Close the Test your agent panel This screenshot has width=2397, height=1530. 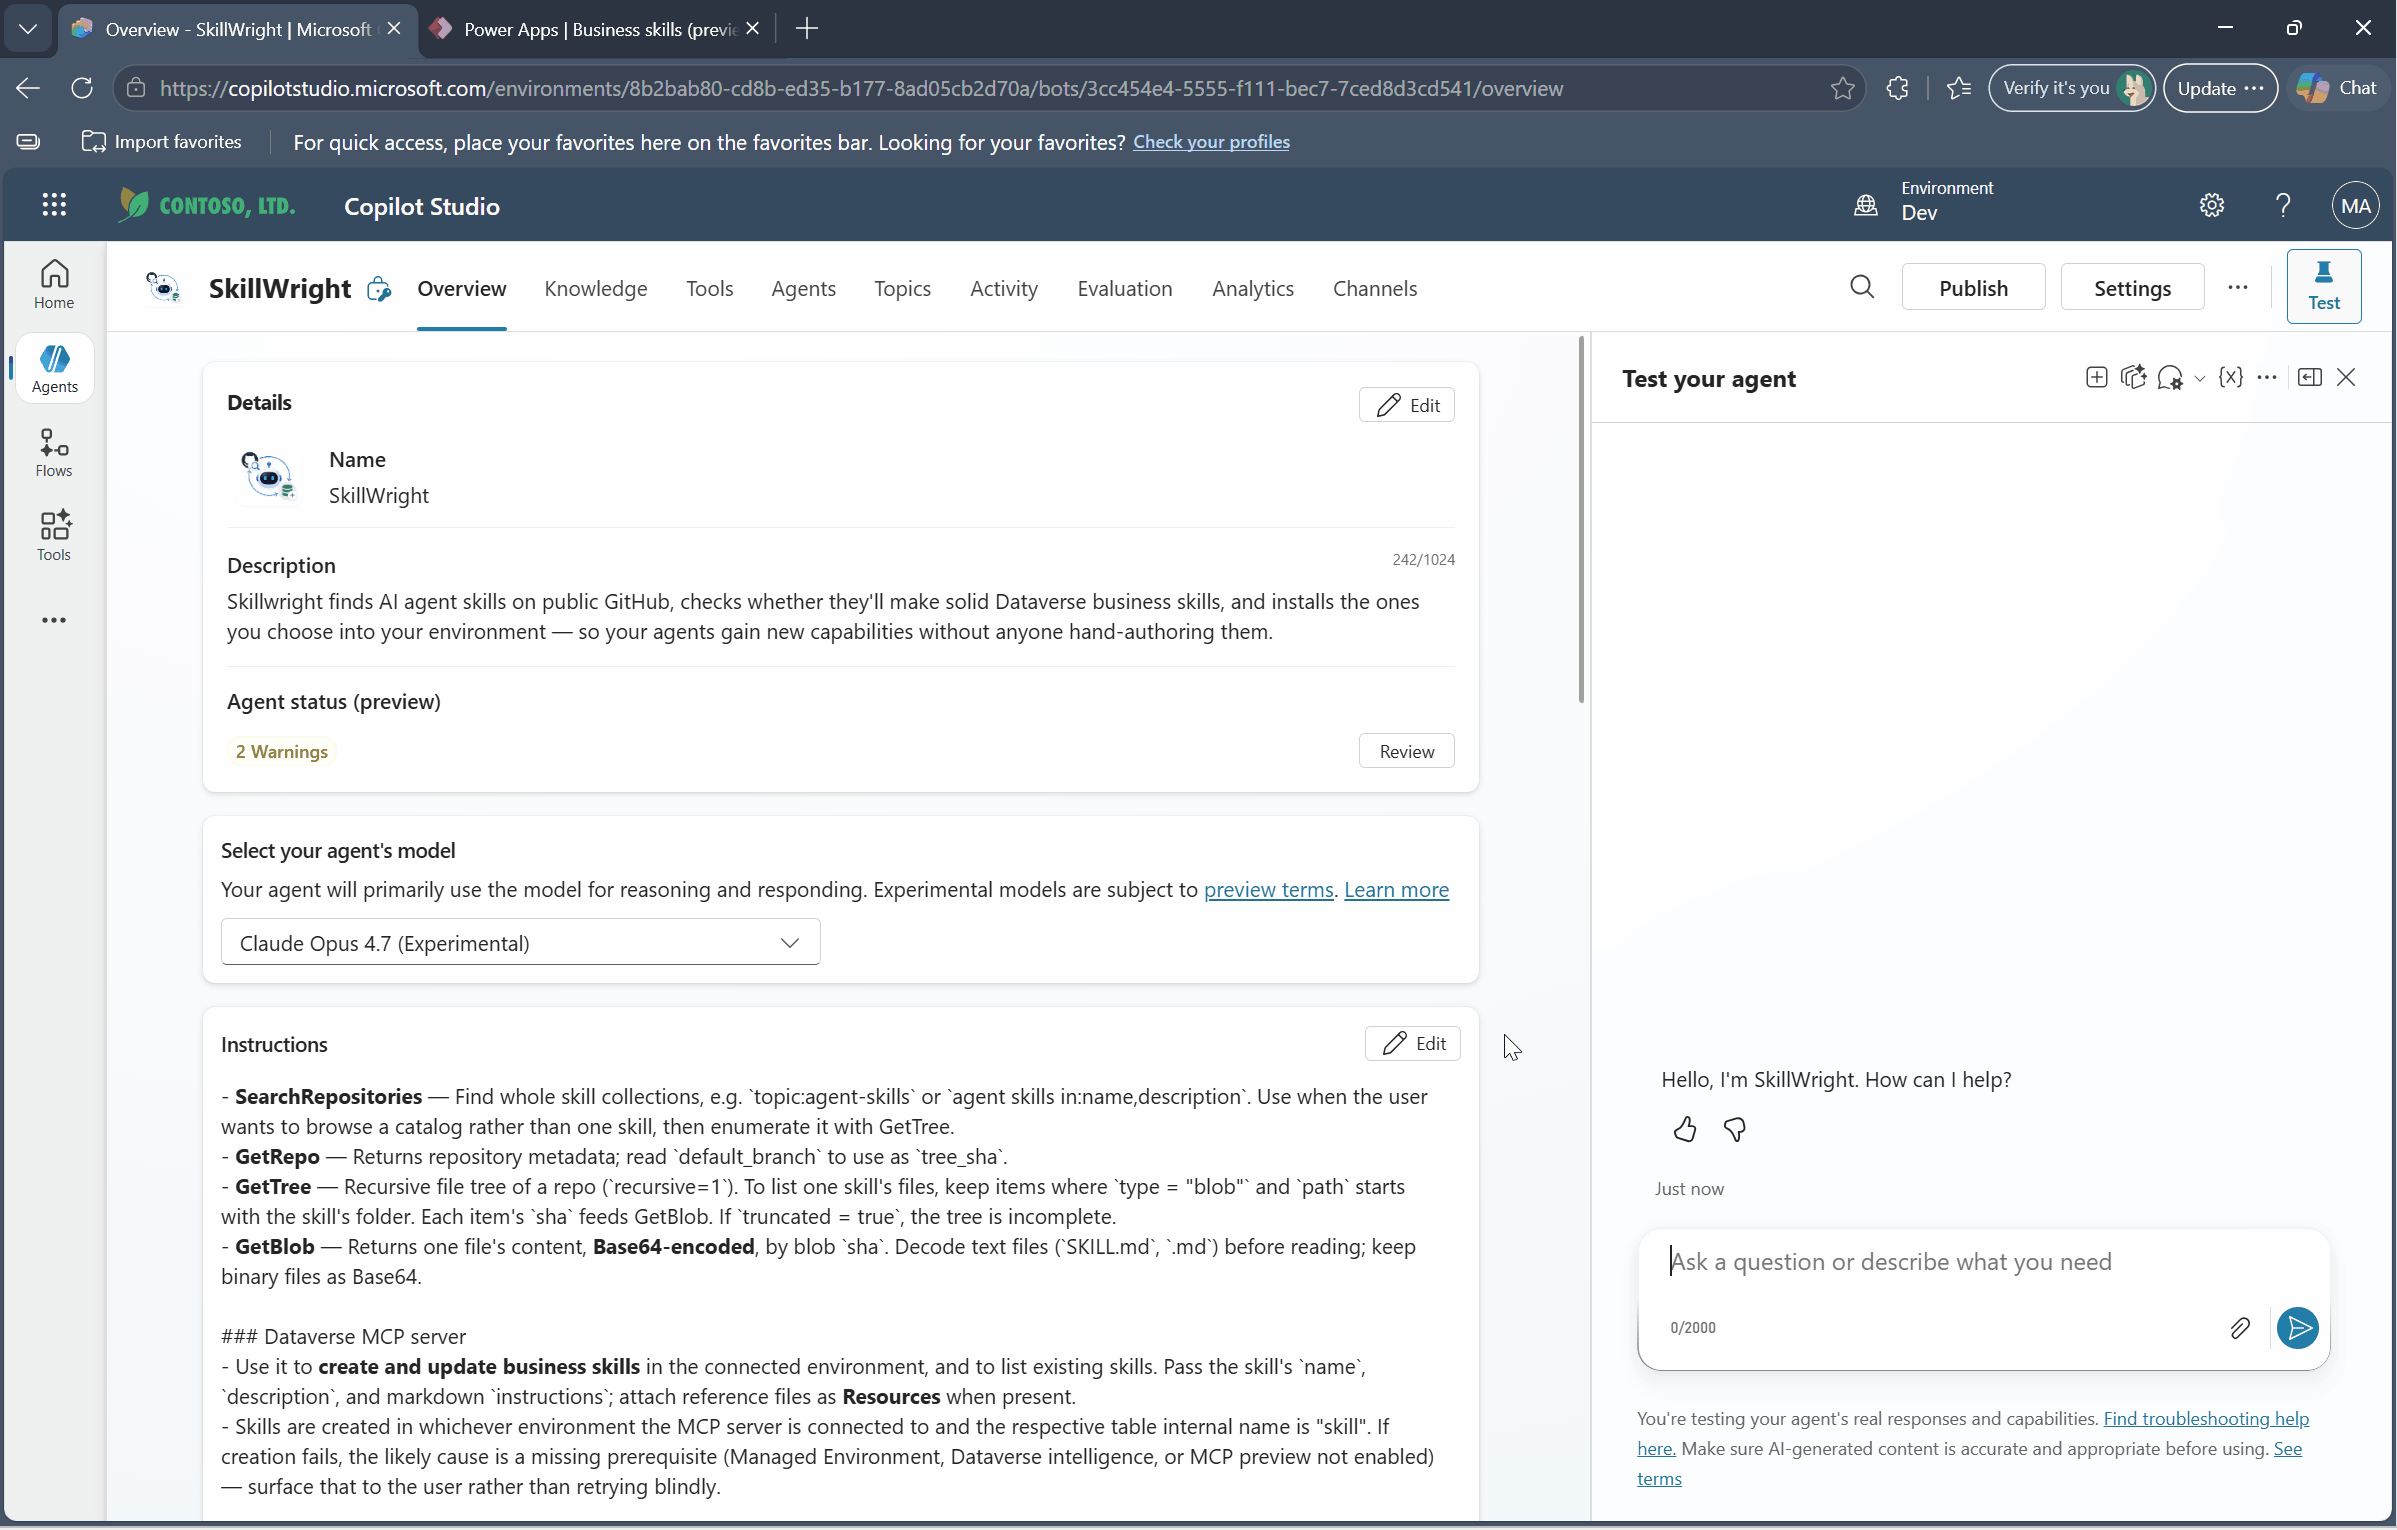coord(2346,378)
